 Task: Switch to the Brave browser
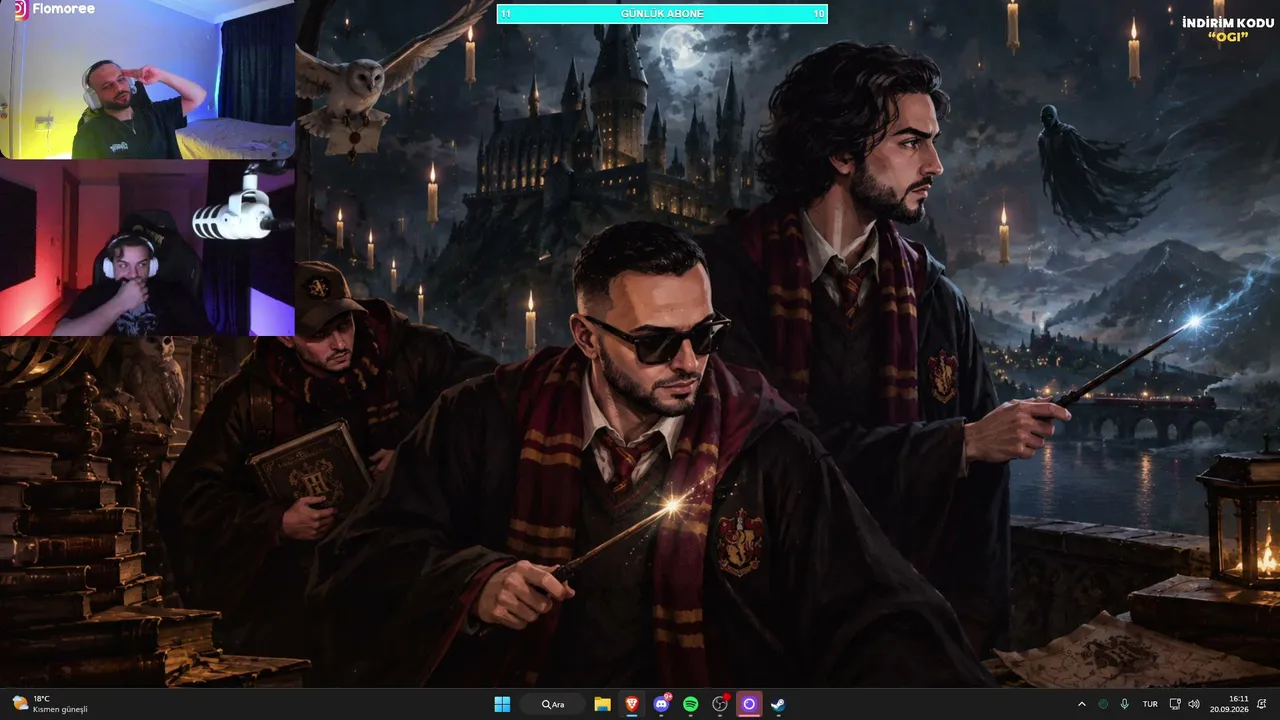tap(631, 704)
